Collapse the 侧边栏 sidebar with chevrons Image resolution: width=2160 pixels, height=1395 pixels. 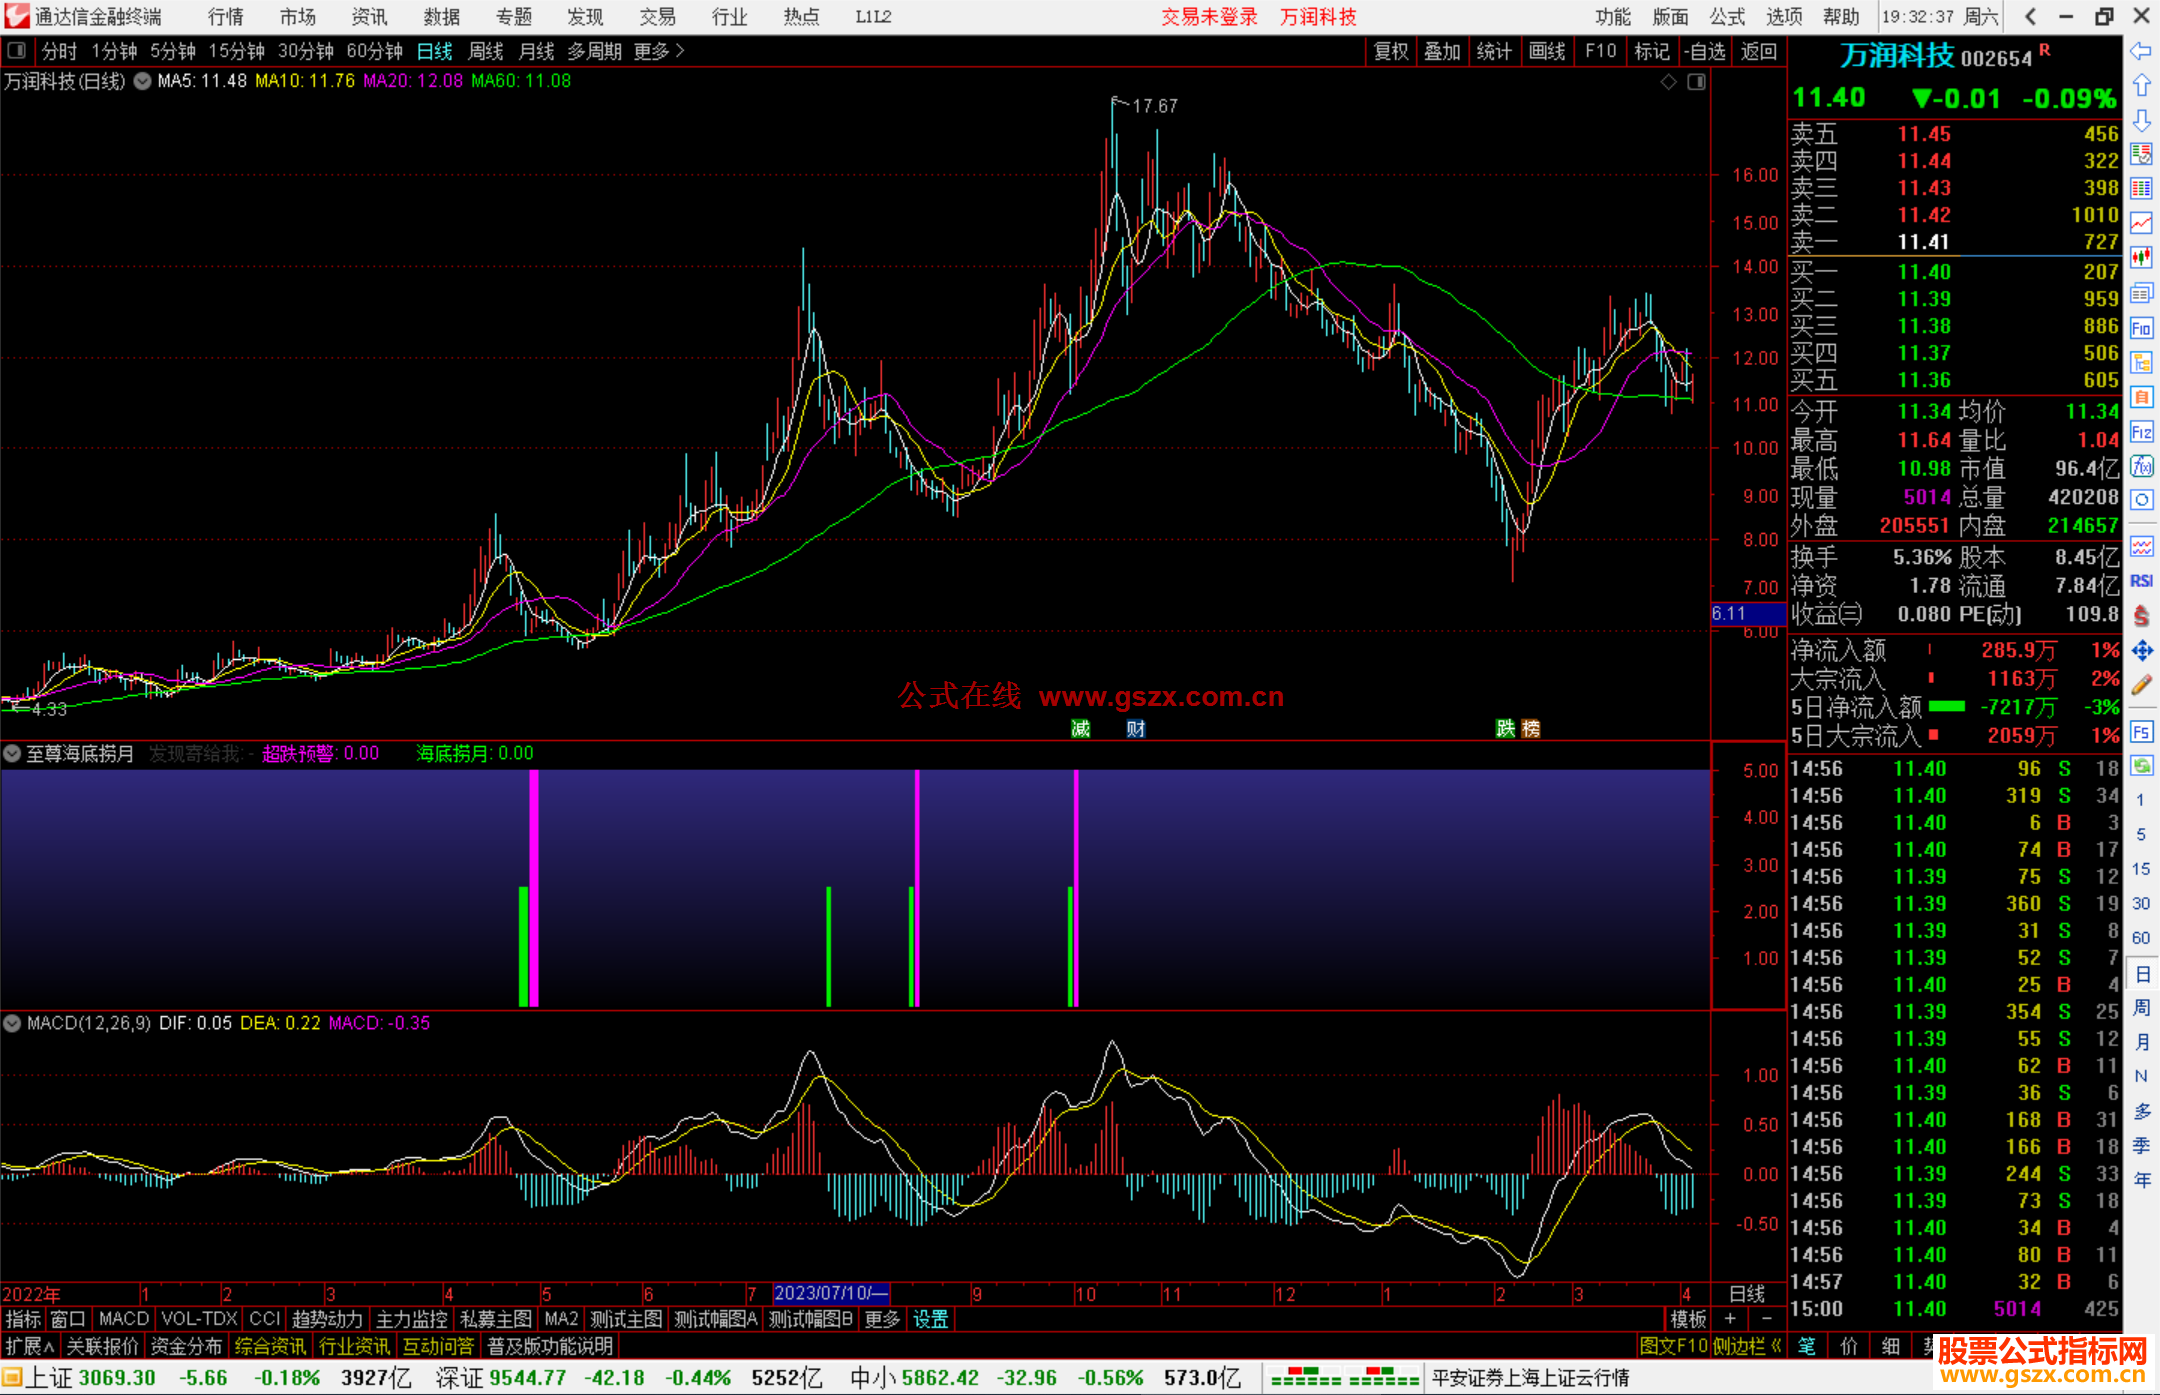pos(1747,1346)
